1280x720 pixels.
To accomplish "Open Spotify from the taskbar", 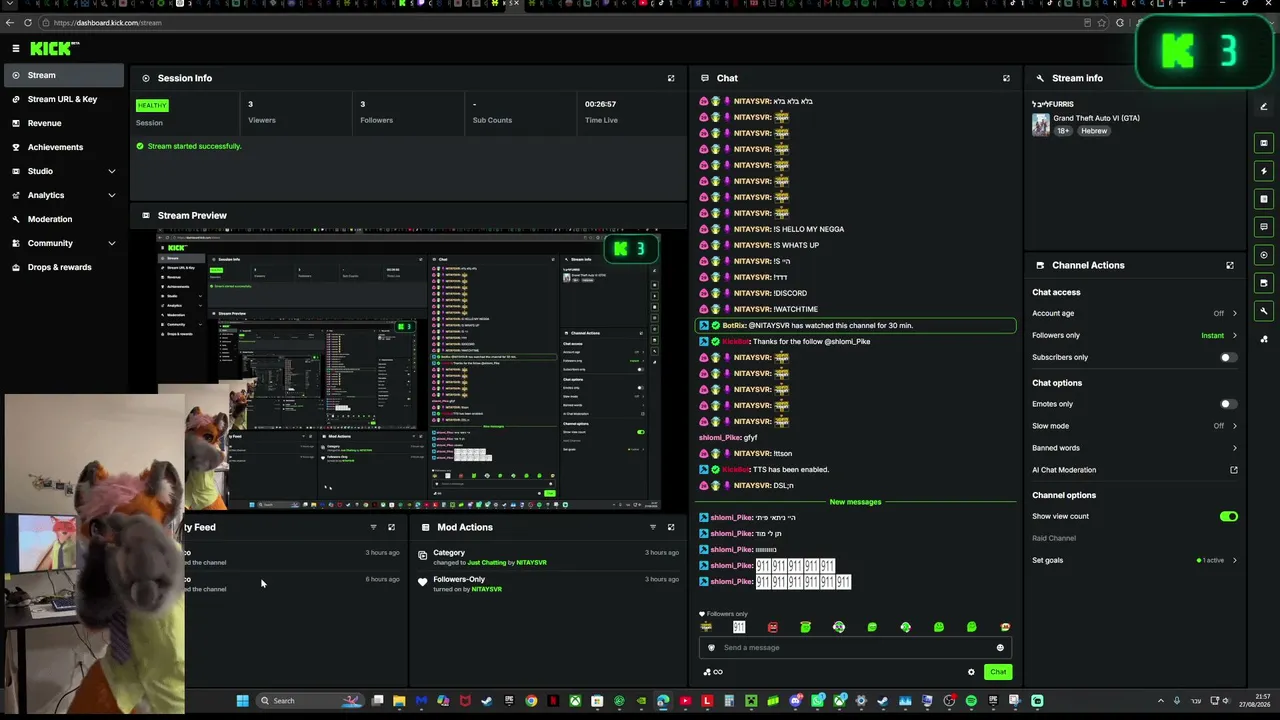I will 971,701.
